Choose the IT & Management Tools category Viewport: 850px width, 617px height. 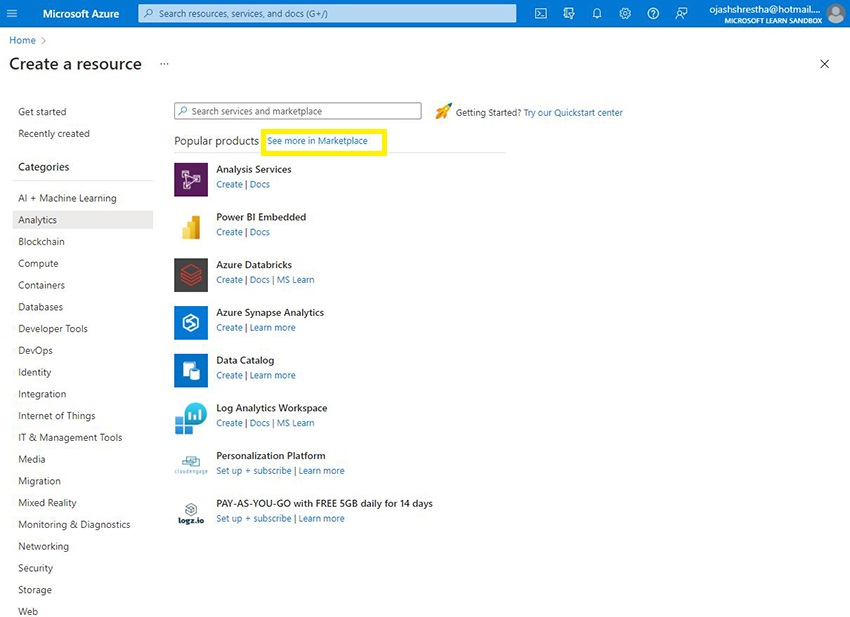pos(70,438)
